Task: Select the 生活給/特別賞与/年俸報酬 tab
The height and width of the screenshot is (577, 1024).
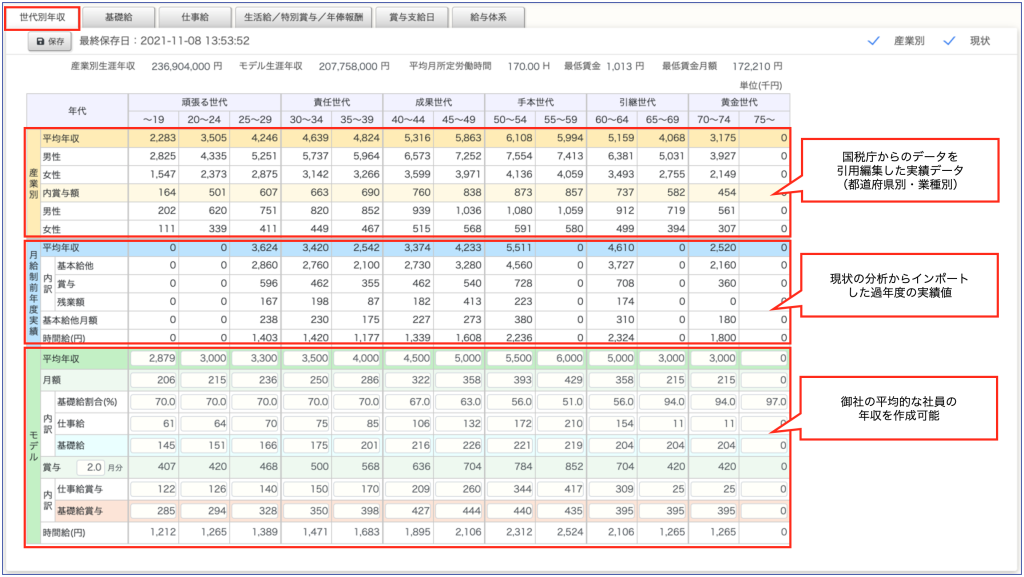Action: click(x=303, y=17)
